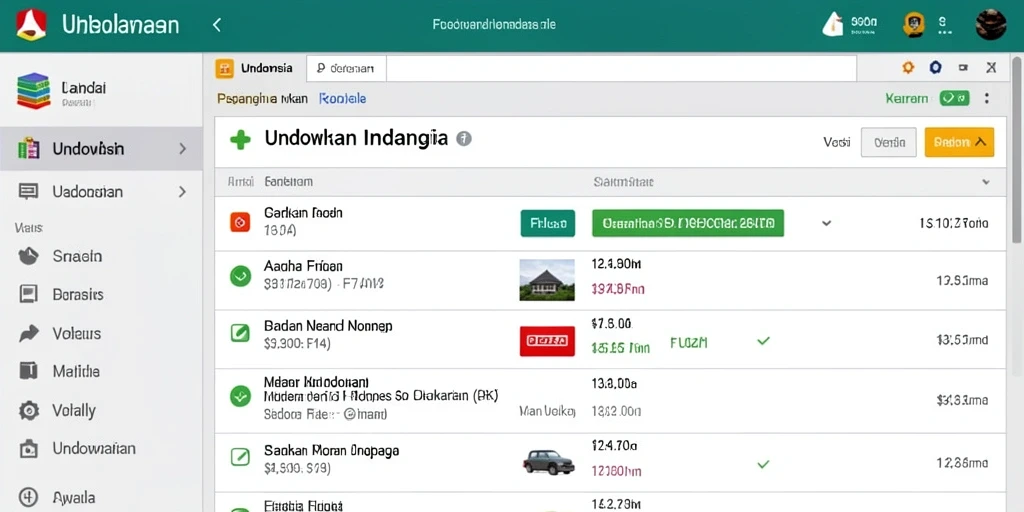
Task: Click the Awaila circular icon
Action: coord(28,497)
